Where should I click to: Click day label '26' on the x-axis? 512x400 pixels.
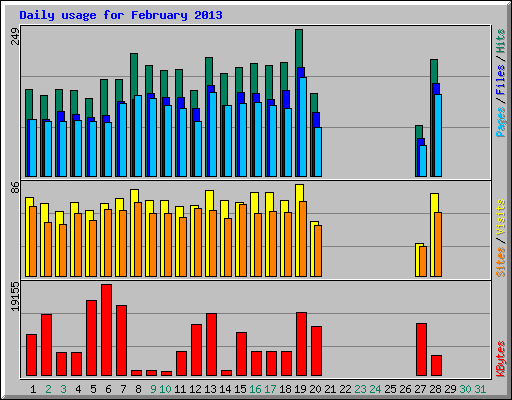(405, 389)
